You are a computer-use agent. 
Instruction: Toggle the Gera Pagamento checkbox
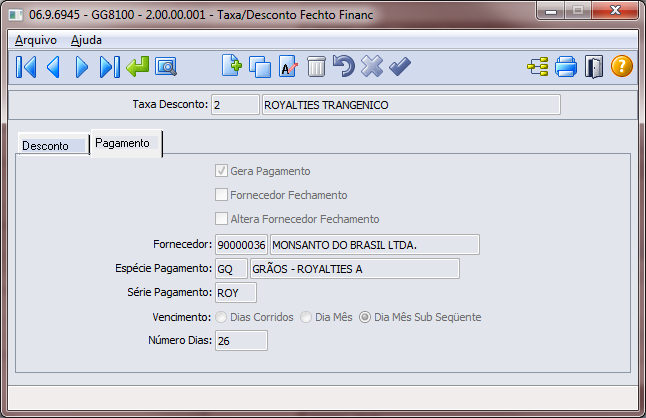tap(221, 170)
